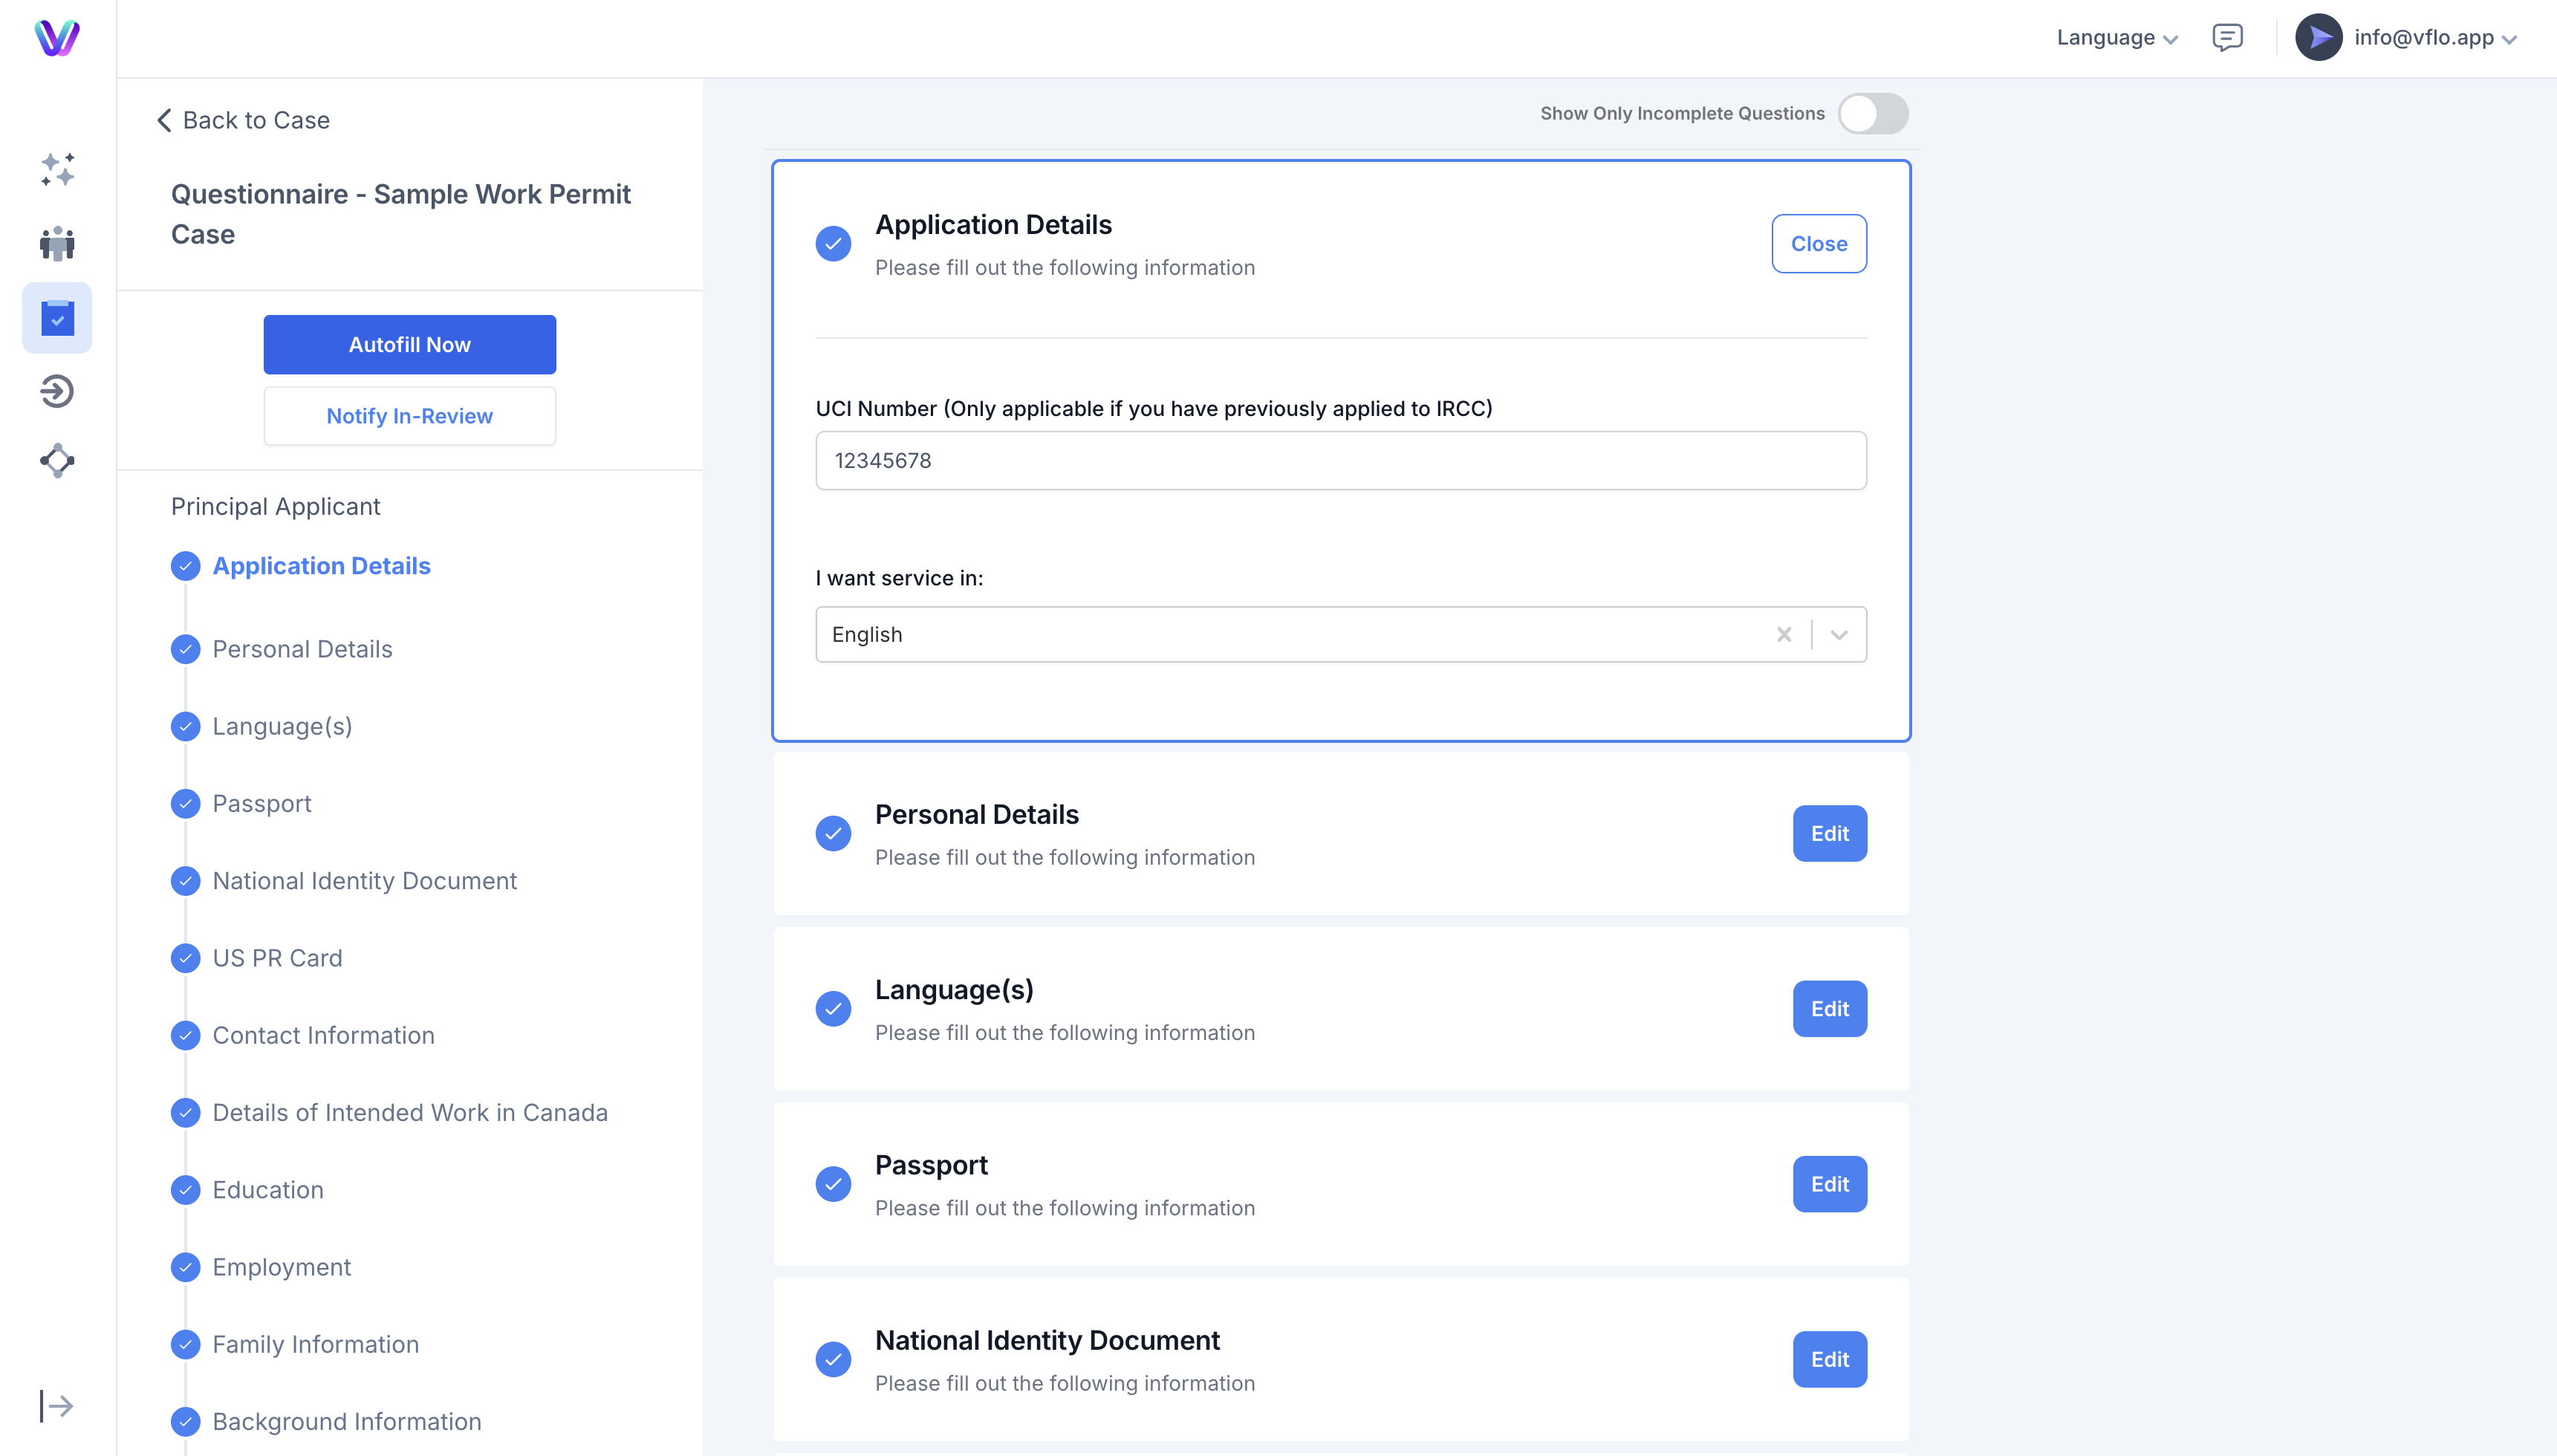Click the National Identity Document card title
Screen dimensions: 2557x1456
click(1047, 1341)
